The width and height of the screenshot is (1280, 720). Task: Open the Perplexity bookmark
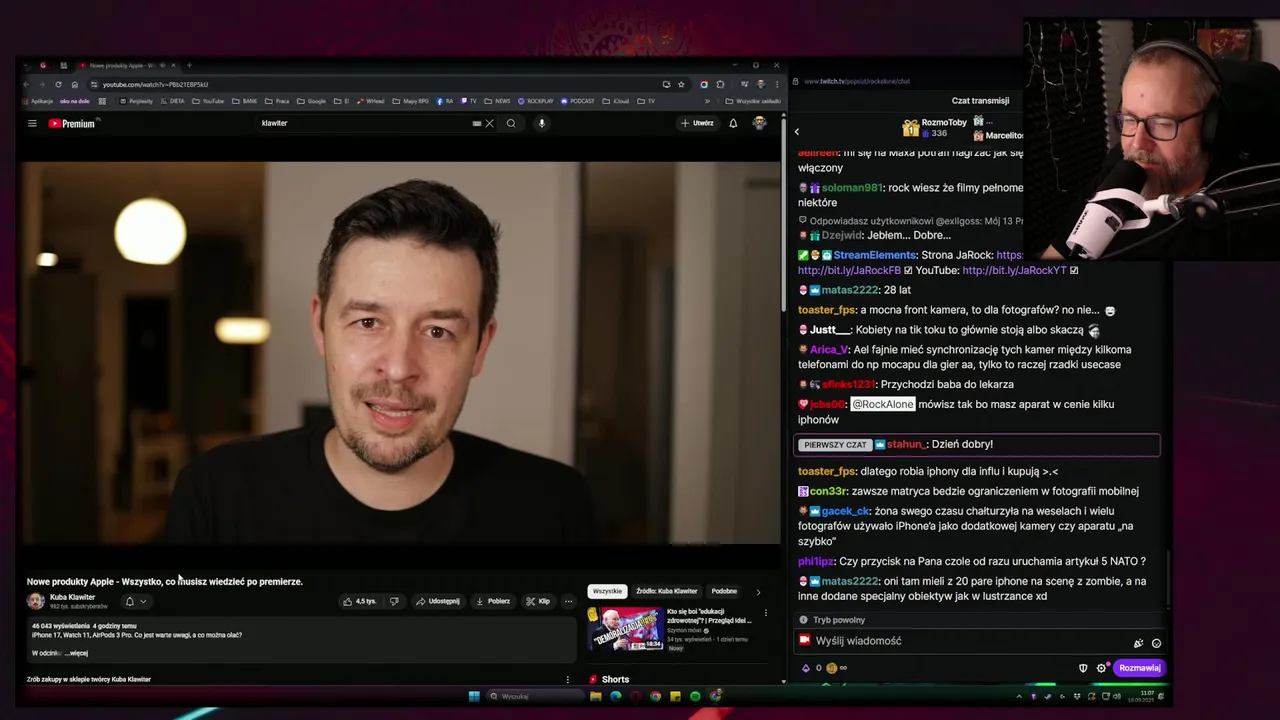[135, 101]
